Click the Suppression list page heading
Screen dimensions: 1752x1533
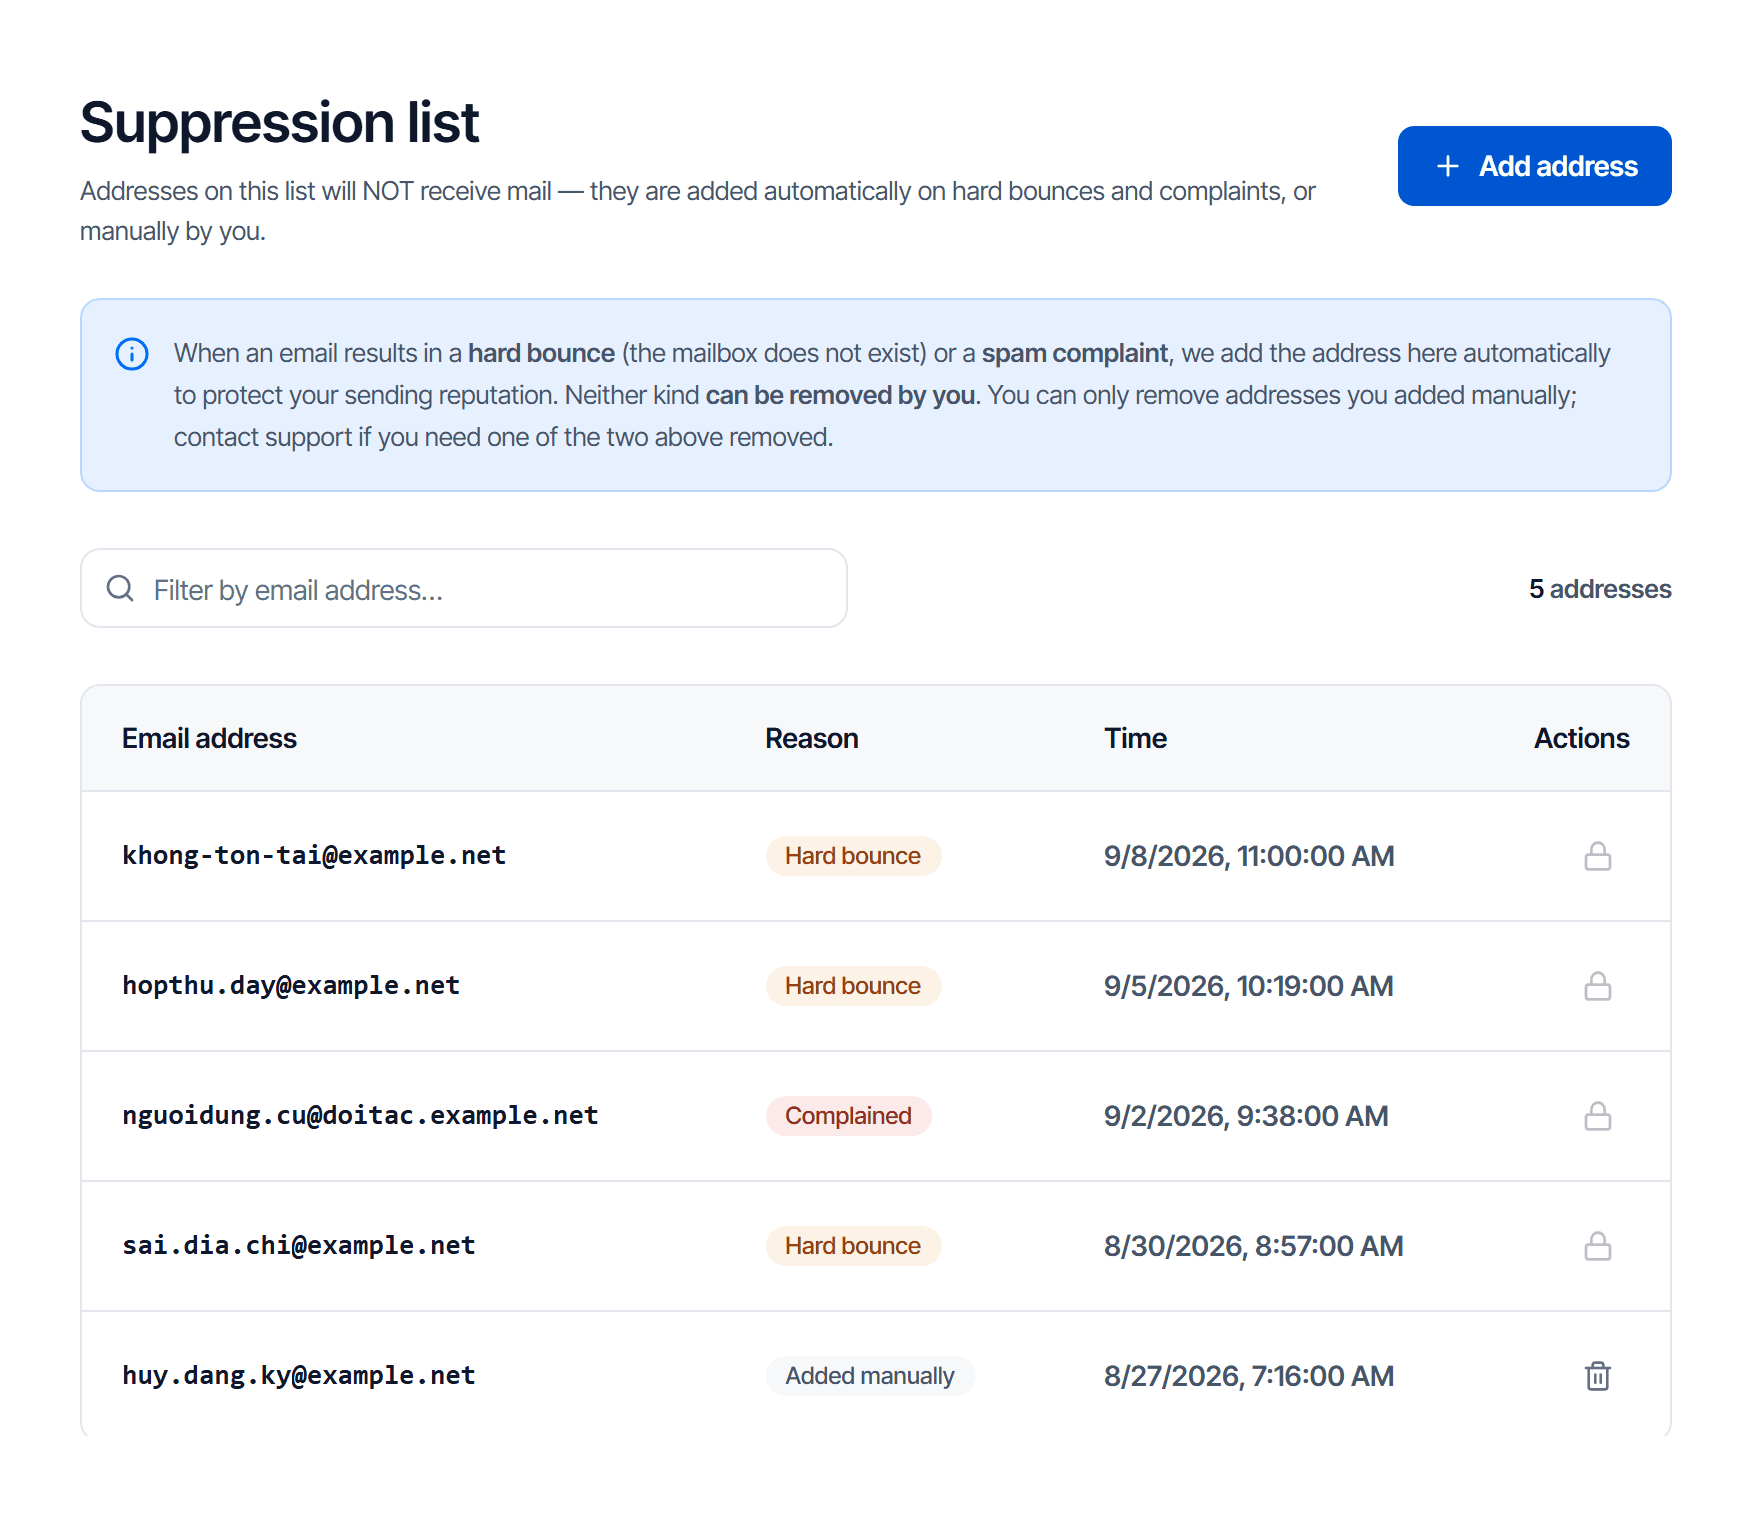click(x=280, y=122)
